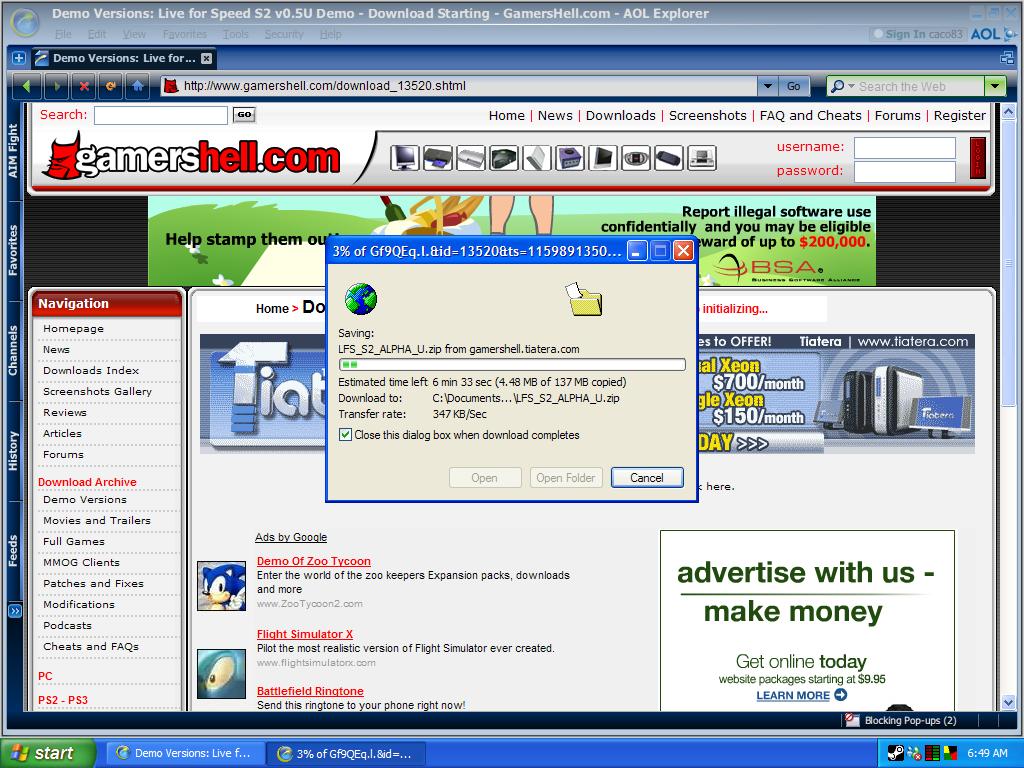Click the password input field
This screenshot has width=1024, height=768.
point(904,172)
